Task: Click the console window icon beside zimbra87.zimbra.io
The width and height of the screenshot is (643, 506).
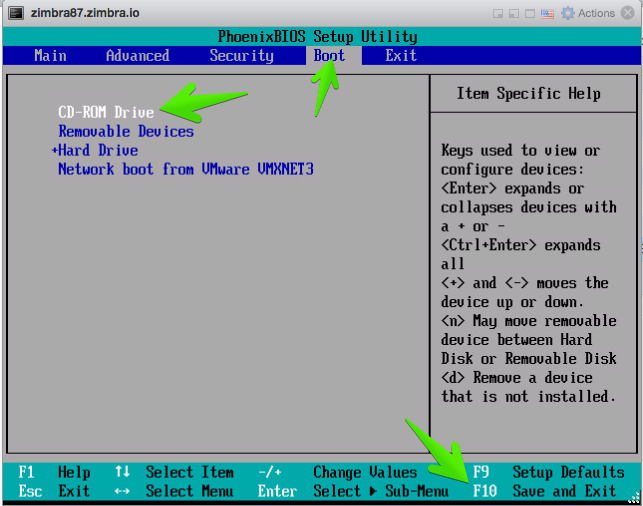Action: coord(16,13)
